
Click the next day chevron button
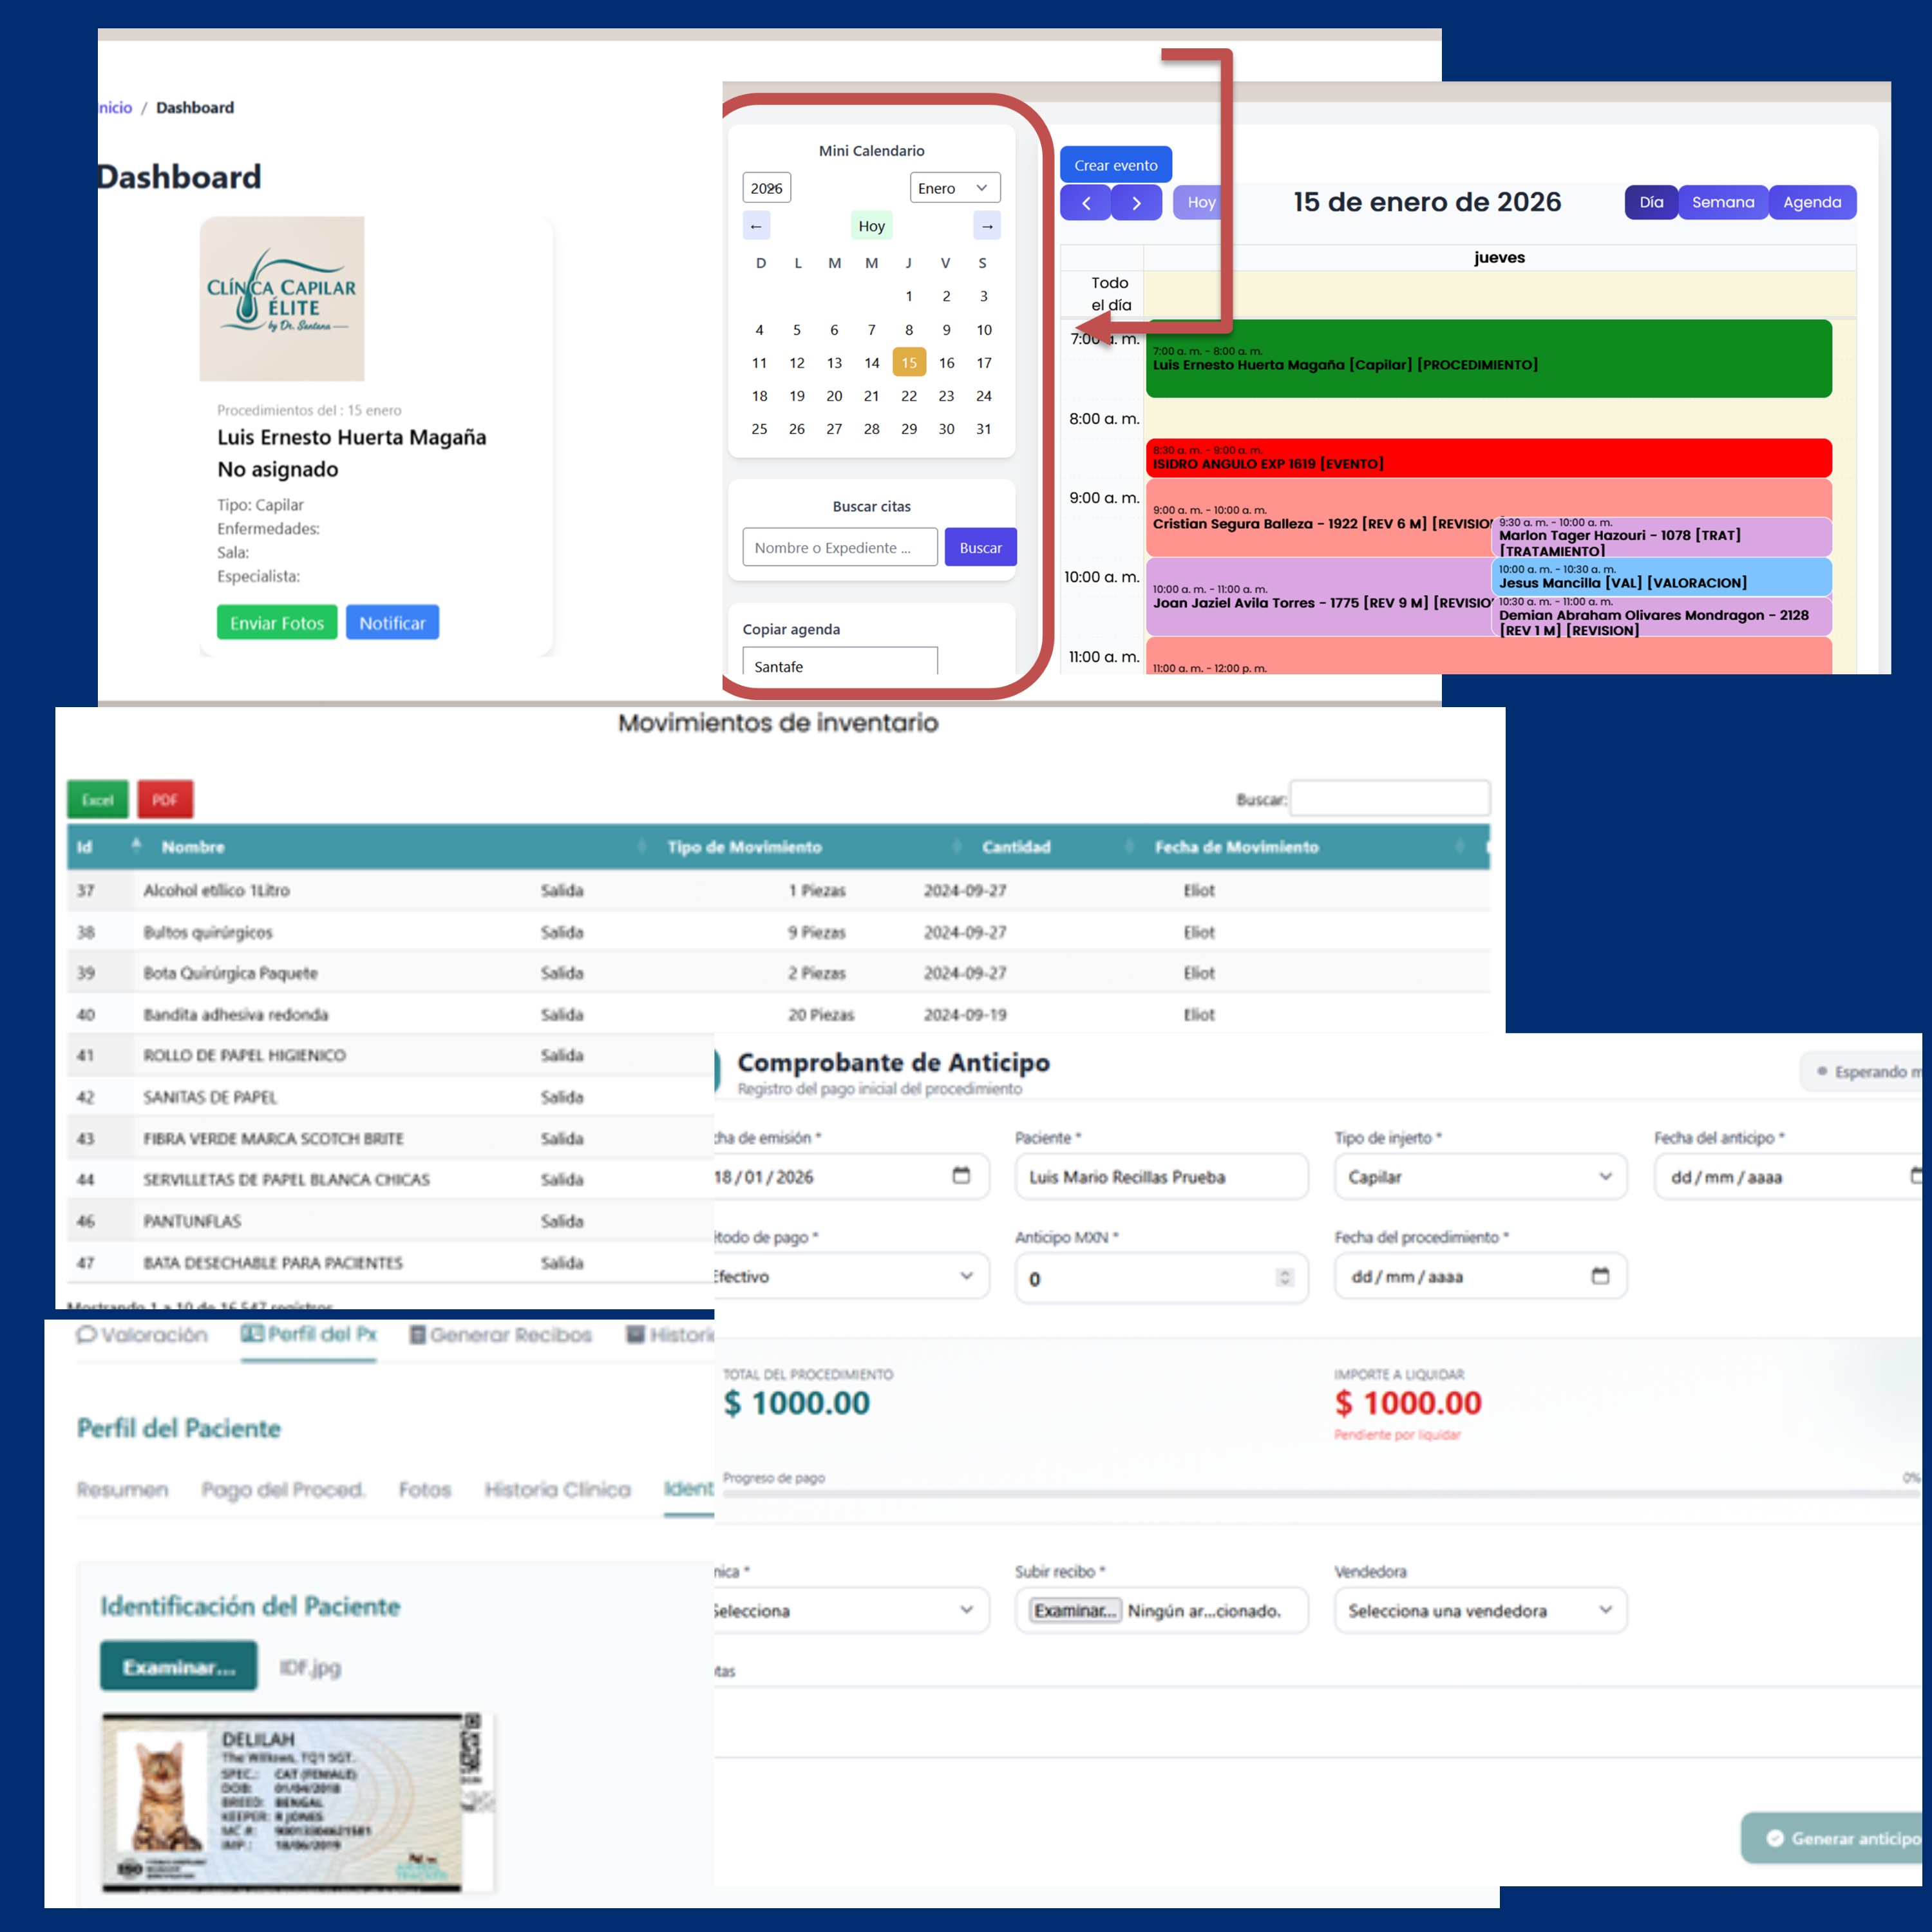pos(1137,203)
